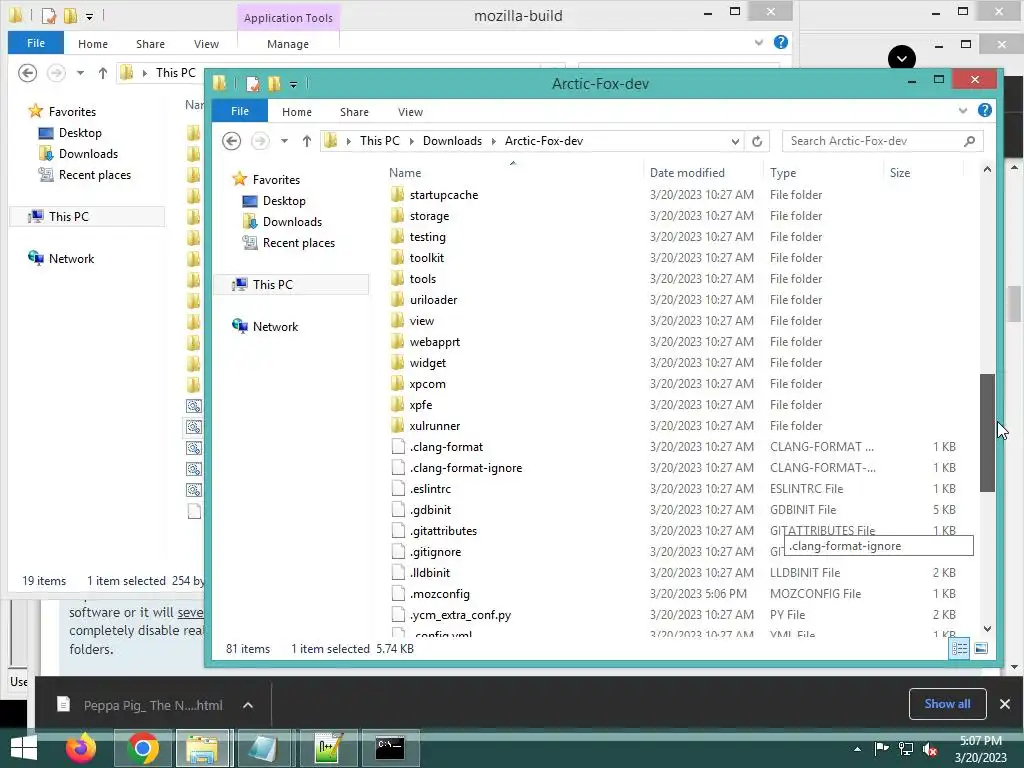The width and height of the screenshot is (1024, 768).
Task: Sort by Type column header
Action: pyautogui.click(x=783, y=172)
